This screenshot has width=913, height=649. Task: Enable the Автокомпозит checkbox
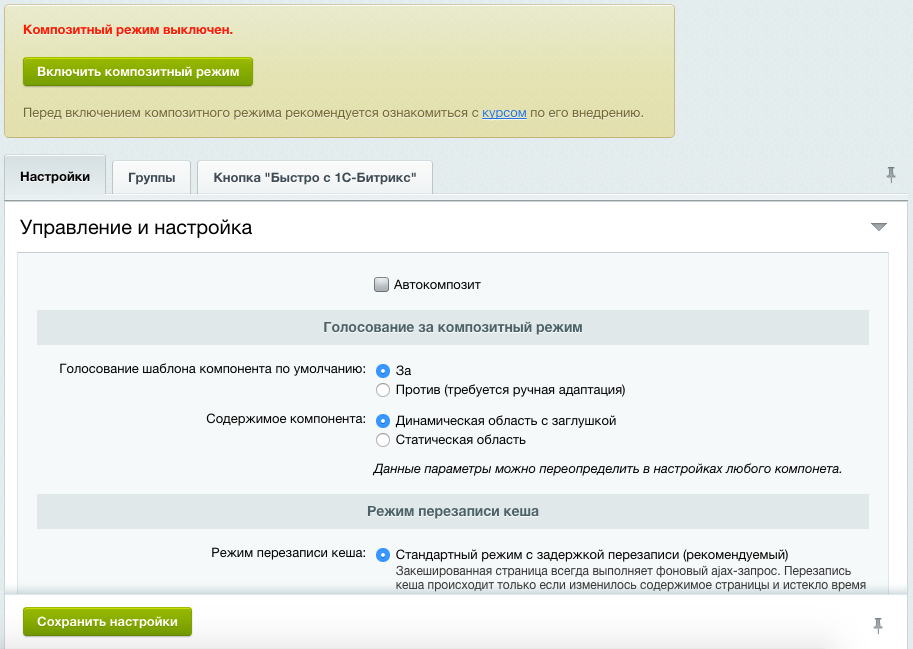click(x=381, y=285)
